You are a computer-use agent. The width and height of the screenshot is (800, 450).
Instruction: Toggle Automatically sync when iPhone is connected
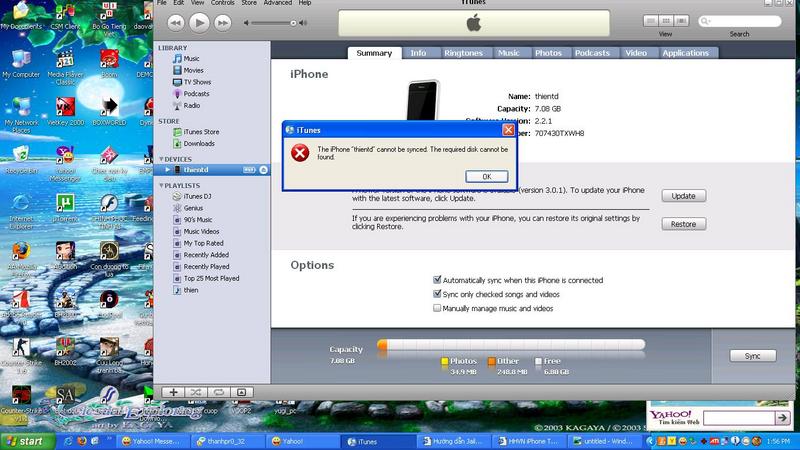point(437,281)
